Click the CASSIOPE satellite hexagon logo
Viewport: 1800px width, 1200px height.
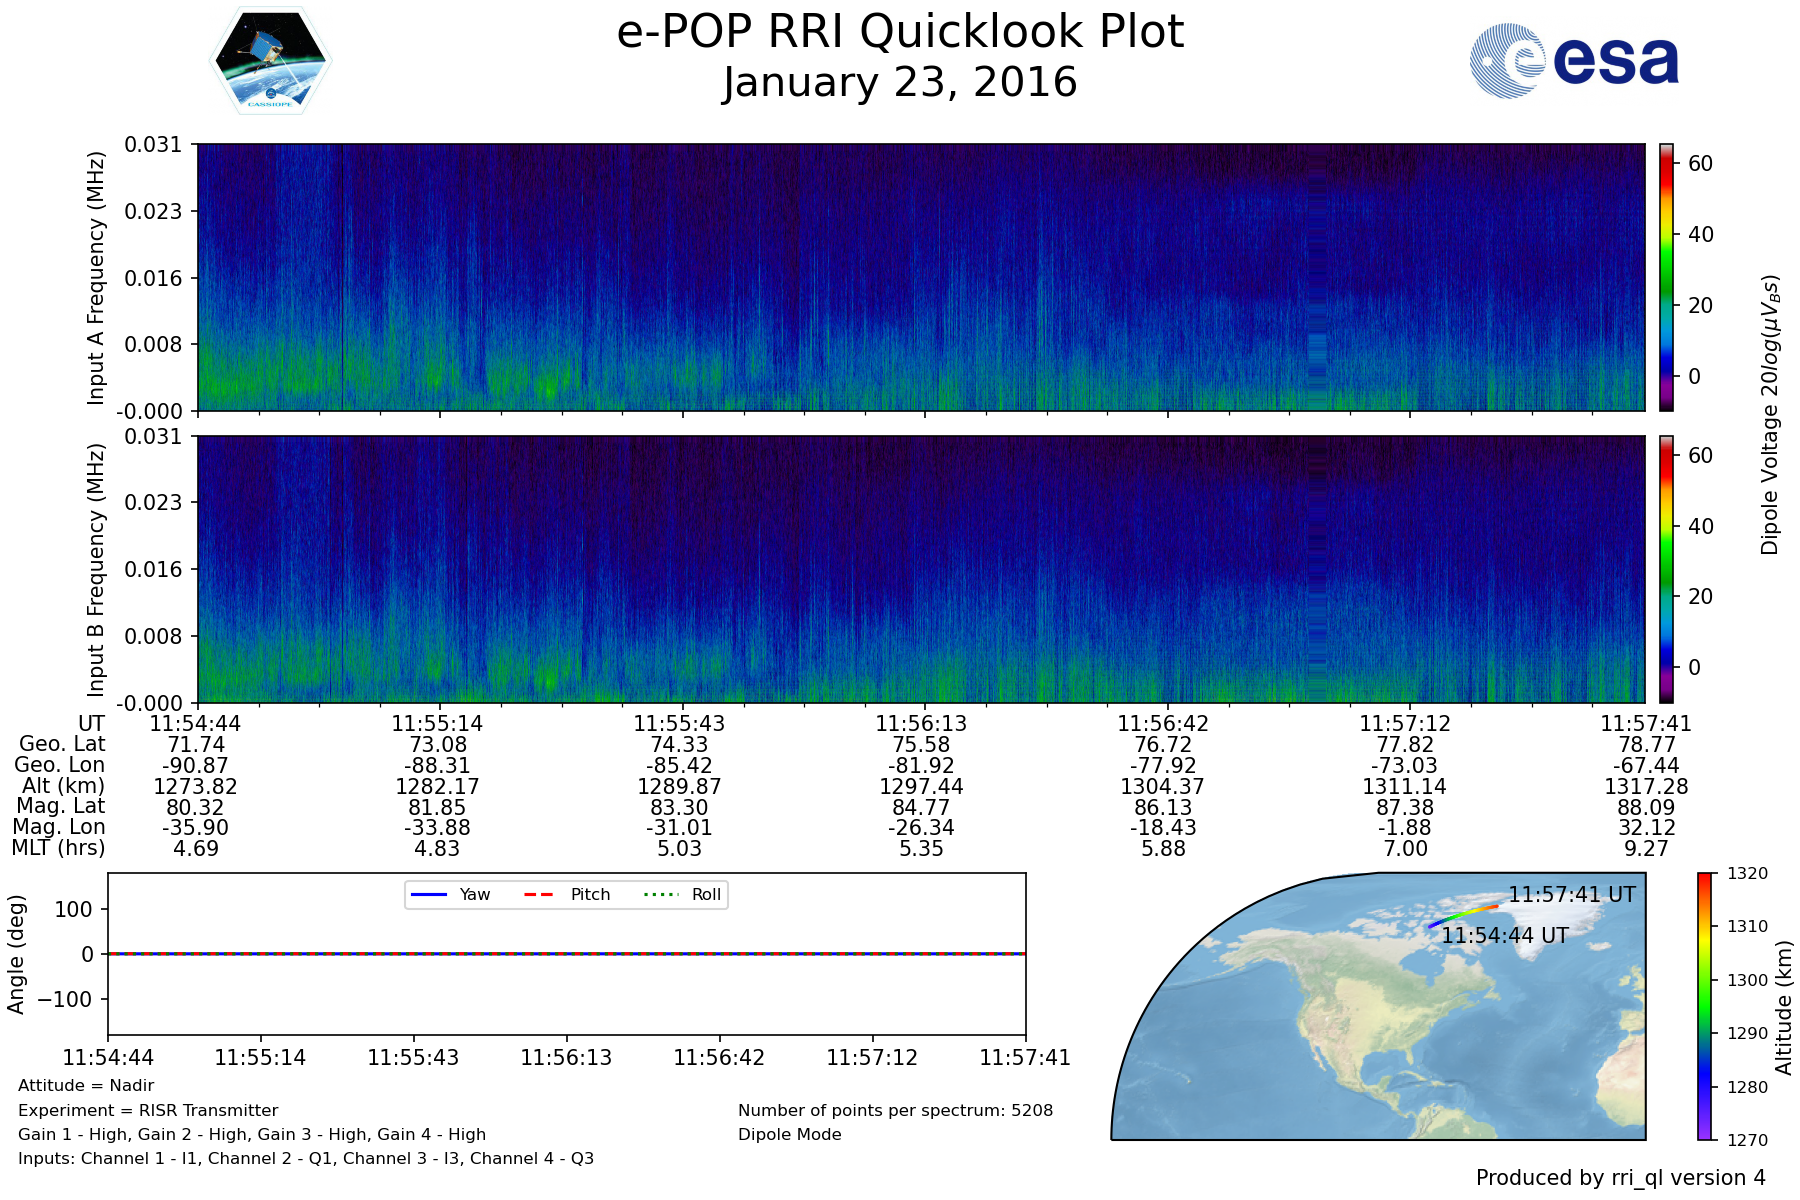270,60
